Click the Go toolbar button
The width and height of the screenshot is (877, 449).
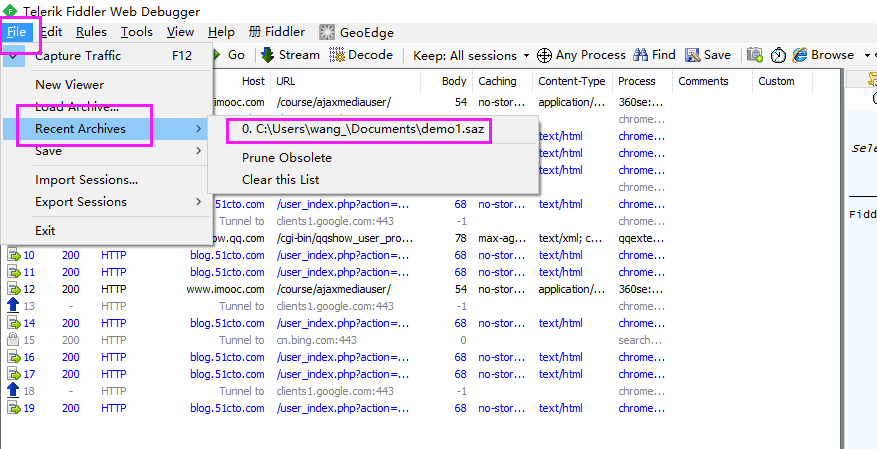(229, 55)
